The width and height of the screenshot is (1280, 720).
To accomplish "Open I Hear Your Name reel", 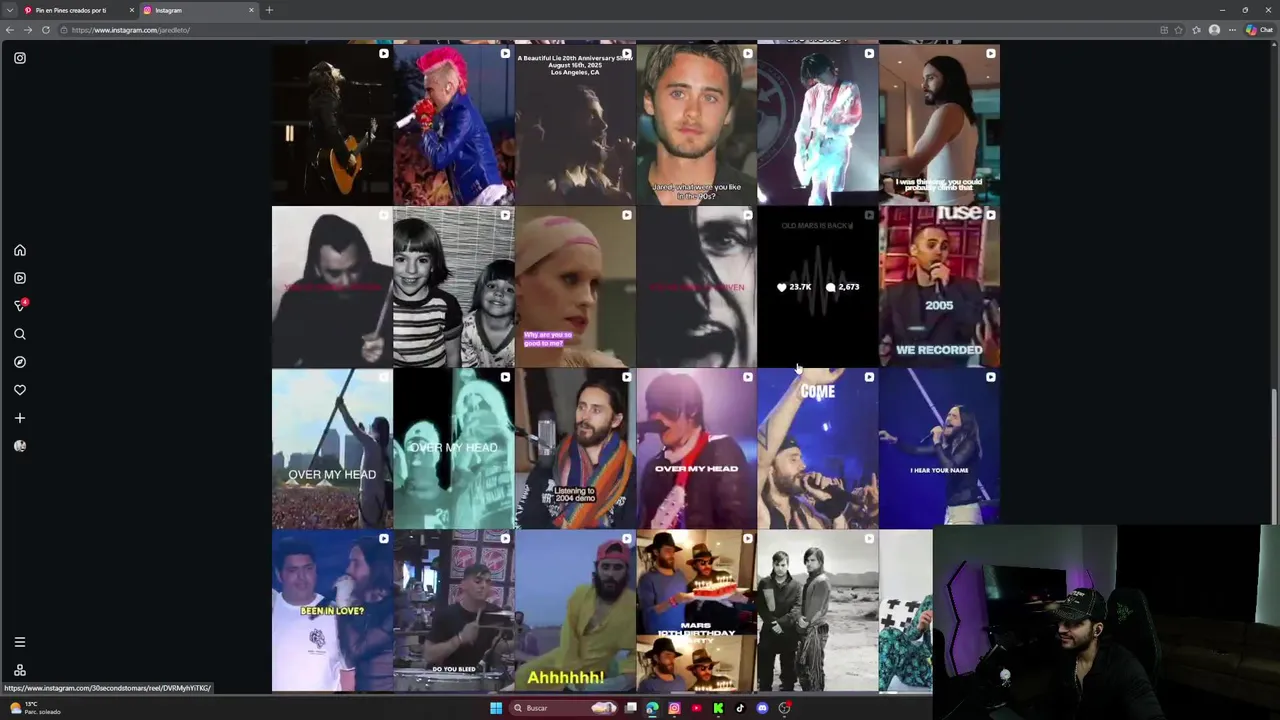I will [939, 448].
